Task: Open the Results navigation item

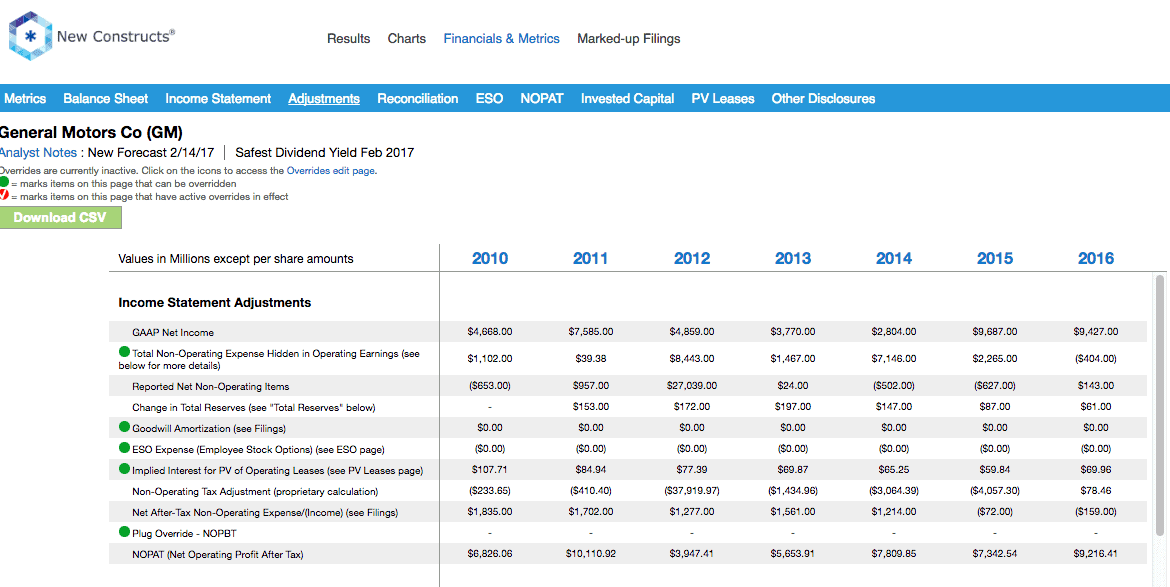Action: coord(348,39)
